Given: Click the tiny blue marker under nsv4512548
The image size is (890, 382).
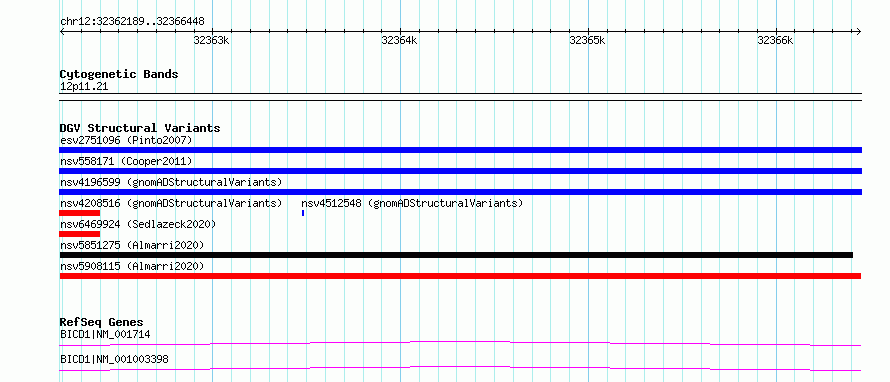Looking at the screenshot, I should [x=303, y=213].
